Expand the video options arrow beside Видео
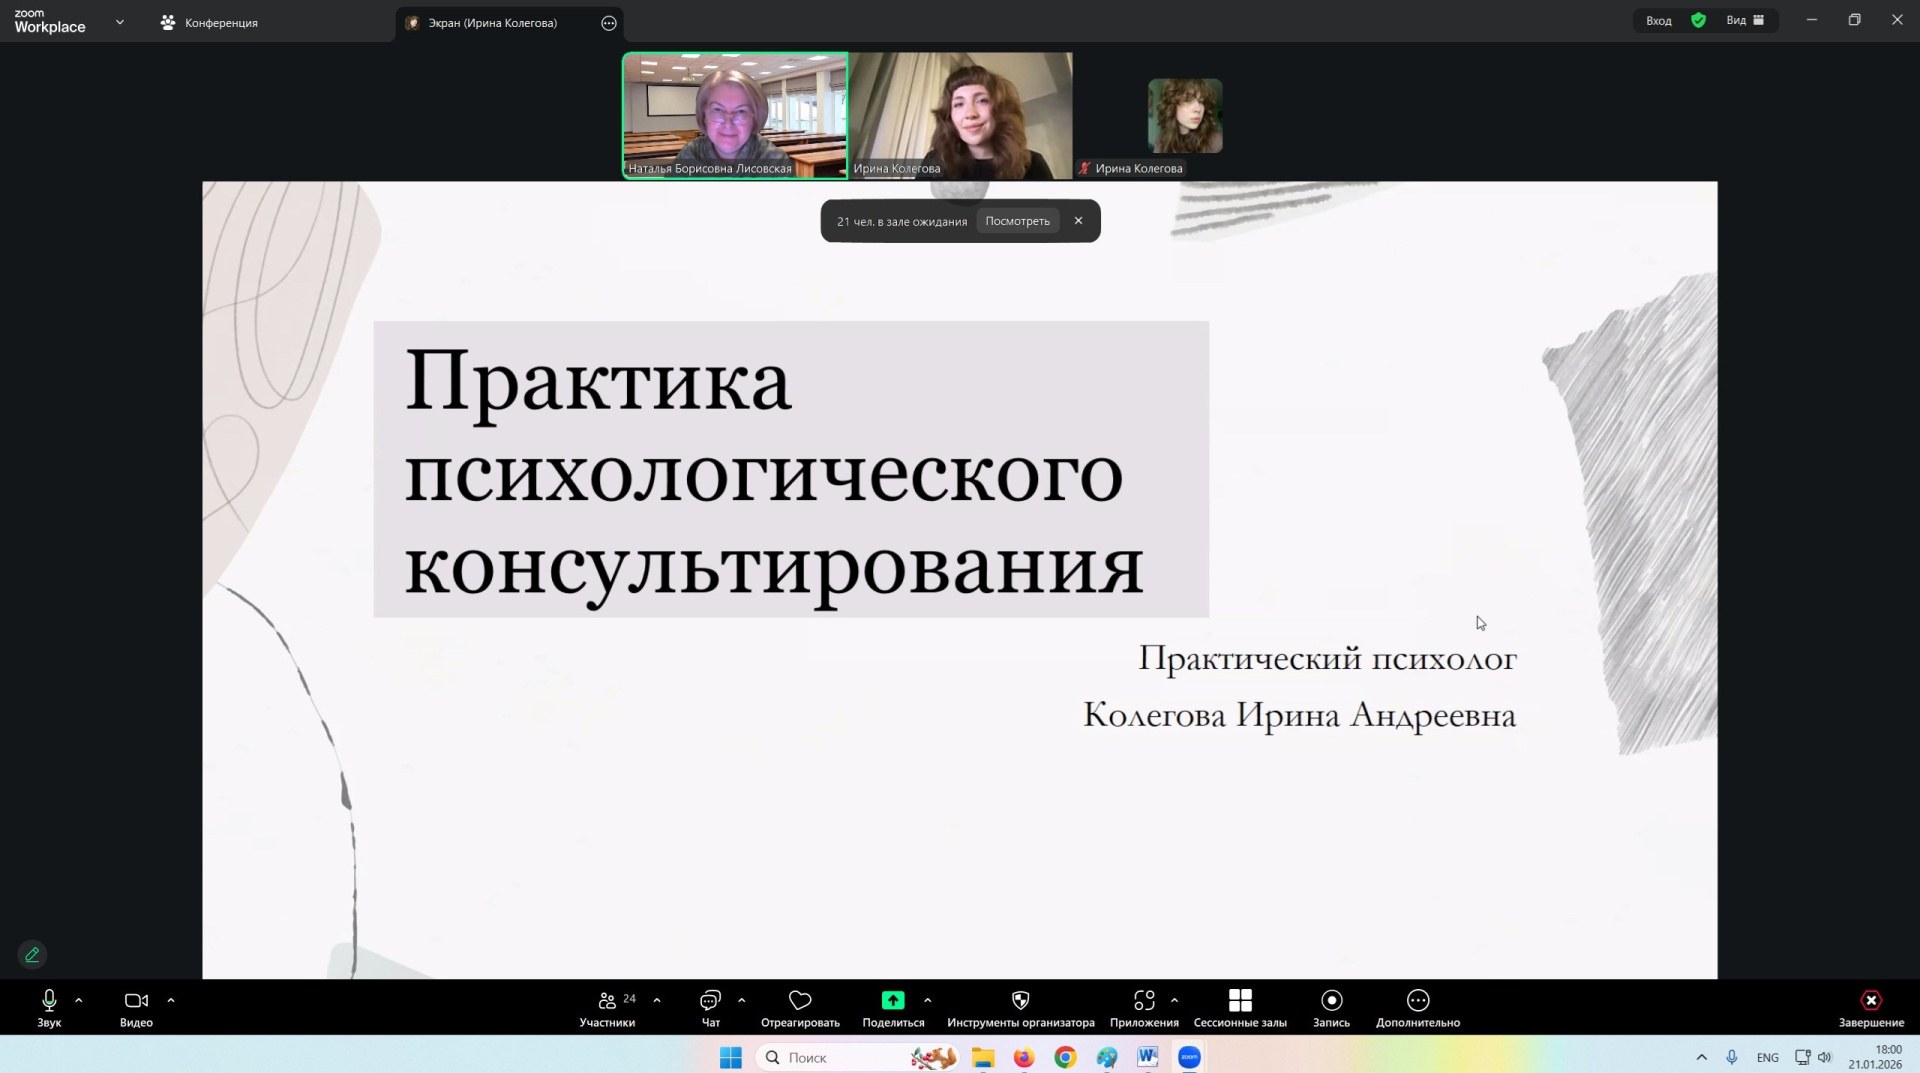 coord(171,1000)
